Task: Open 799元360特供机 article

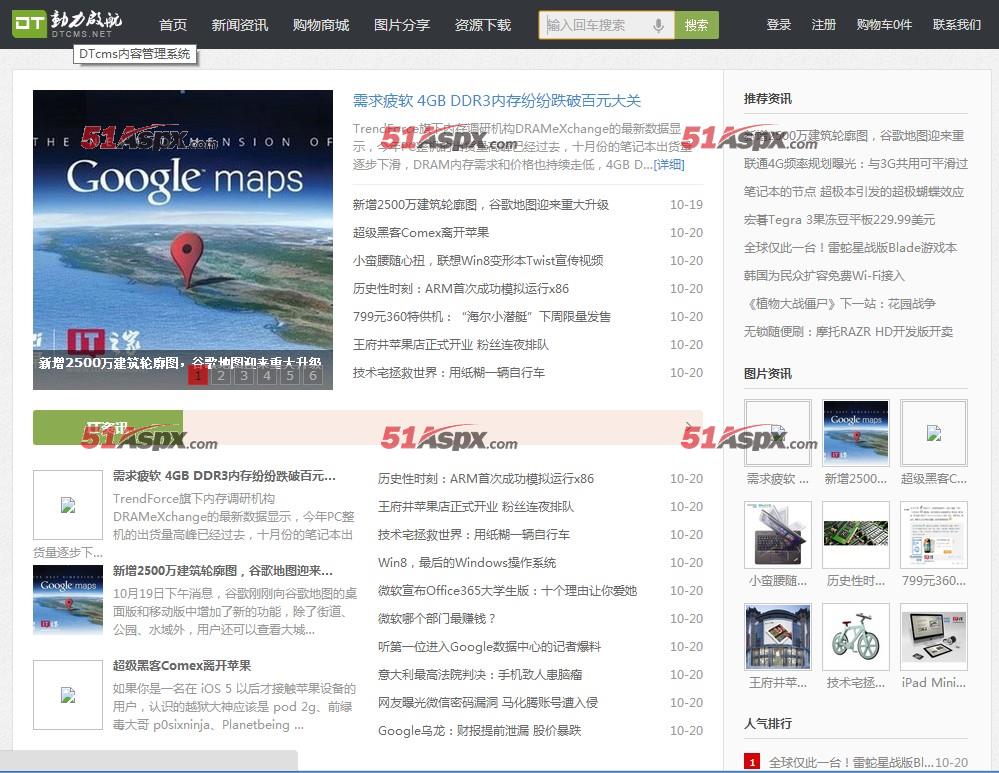Action: (482, 317)
